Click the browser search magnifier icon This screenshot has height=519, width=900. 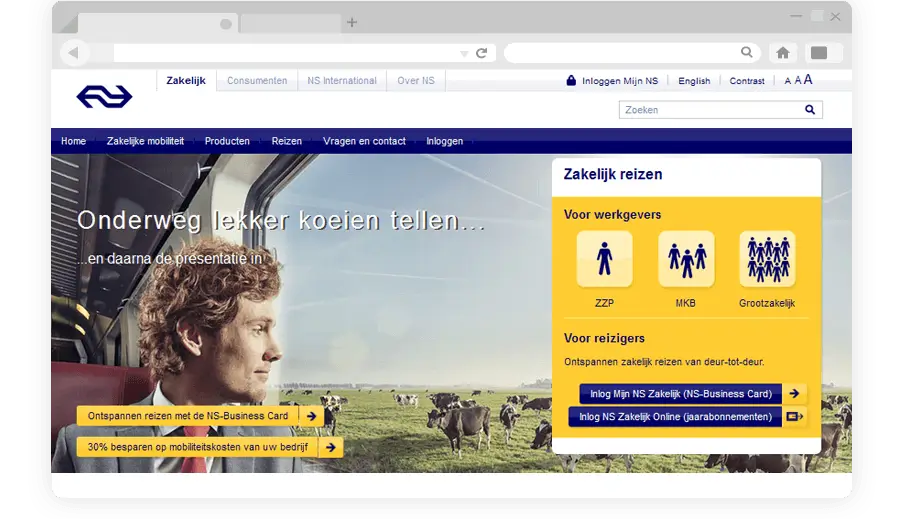point(746,52)
